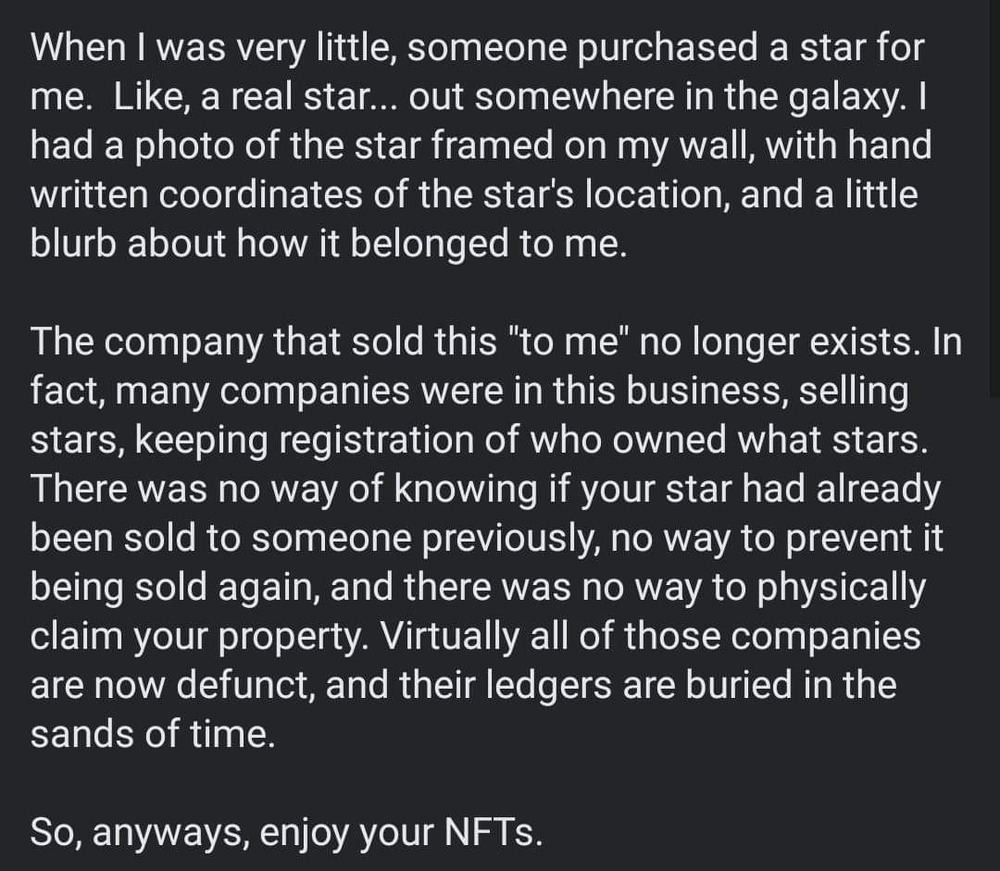Click the phrase "sands of time"

(x=150, y=734)
